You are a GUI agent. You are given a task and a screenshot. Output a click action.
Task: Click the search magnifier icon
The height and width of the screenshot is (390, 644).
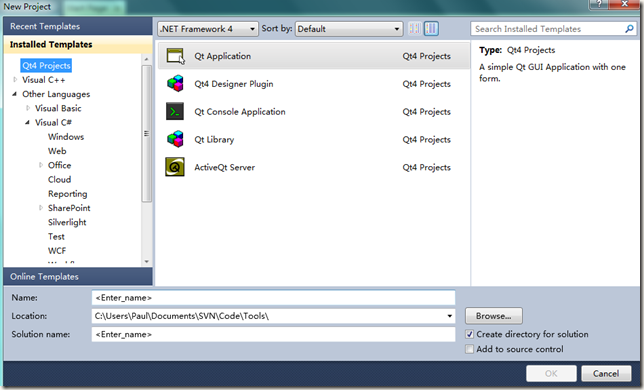click(629, 29)
